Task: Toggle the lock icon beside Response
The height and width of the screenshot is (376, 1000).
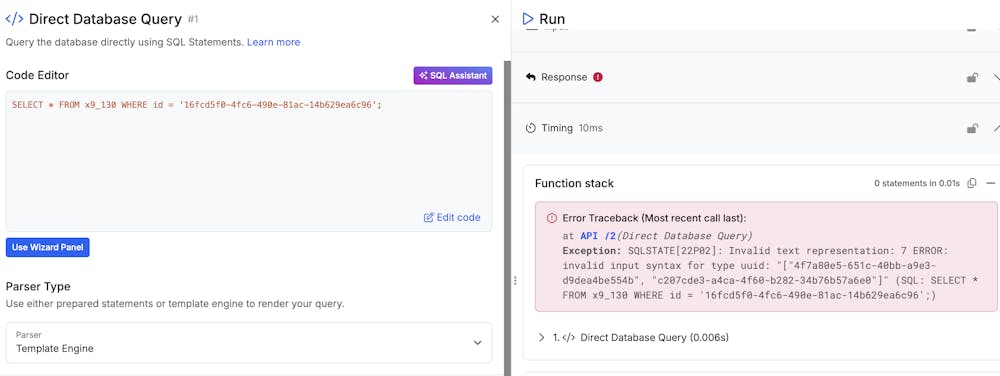Action: pos(972,77)
